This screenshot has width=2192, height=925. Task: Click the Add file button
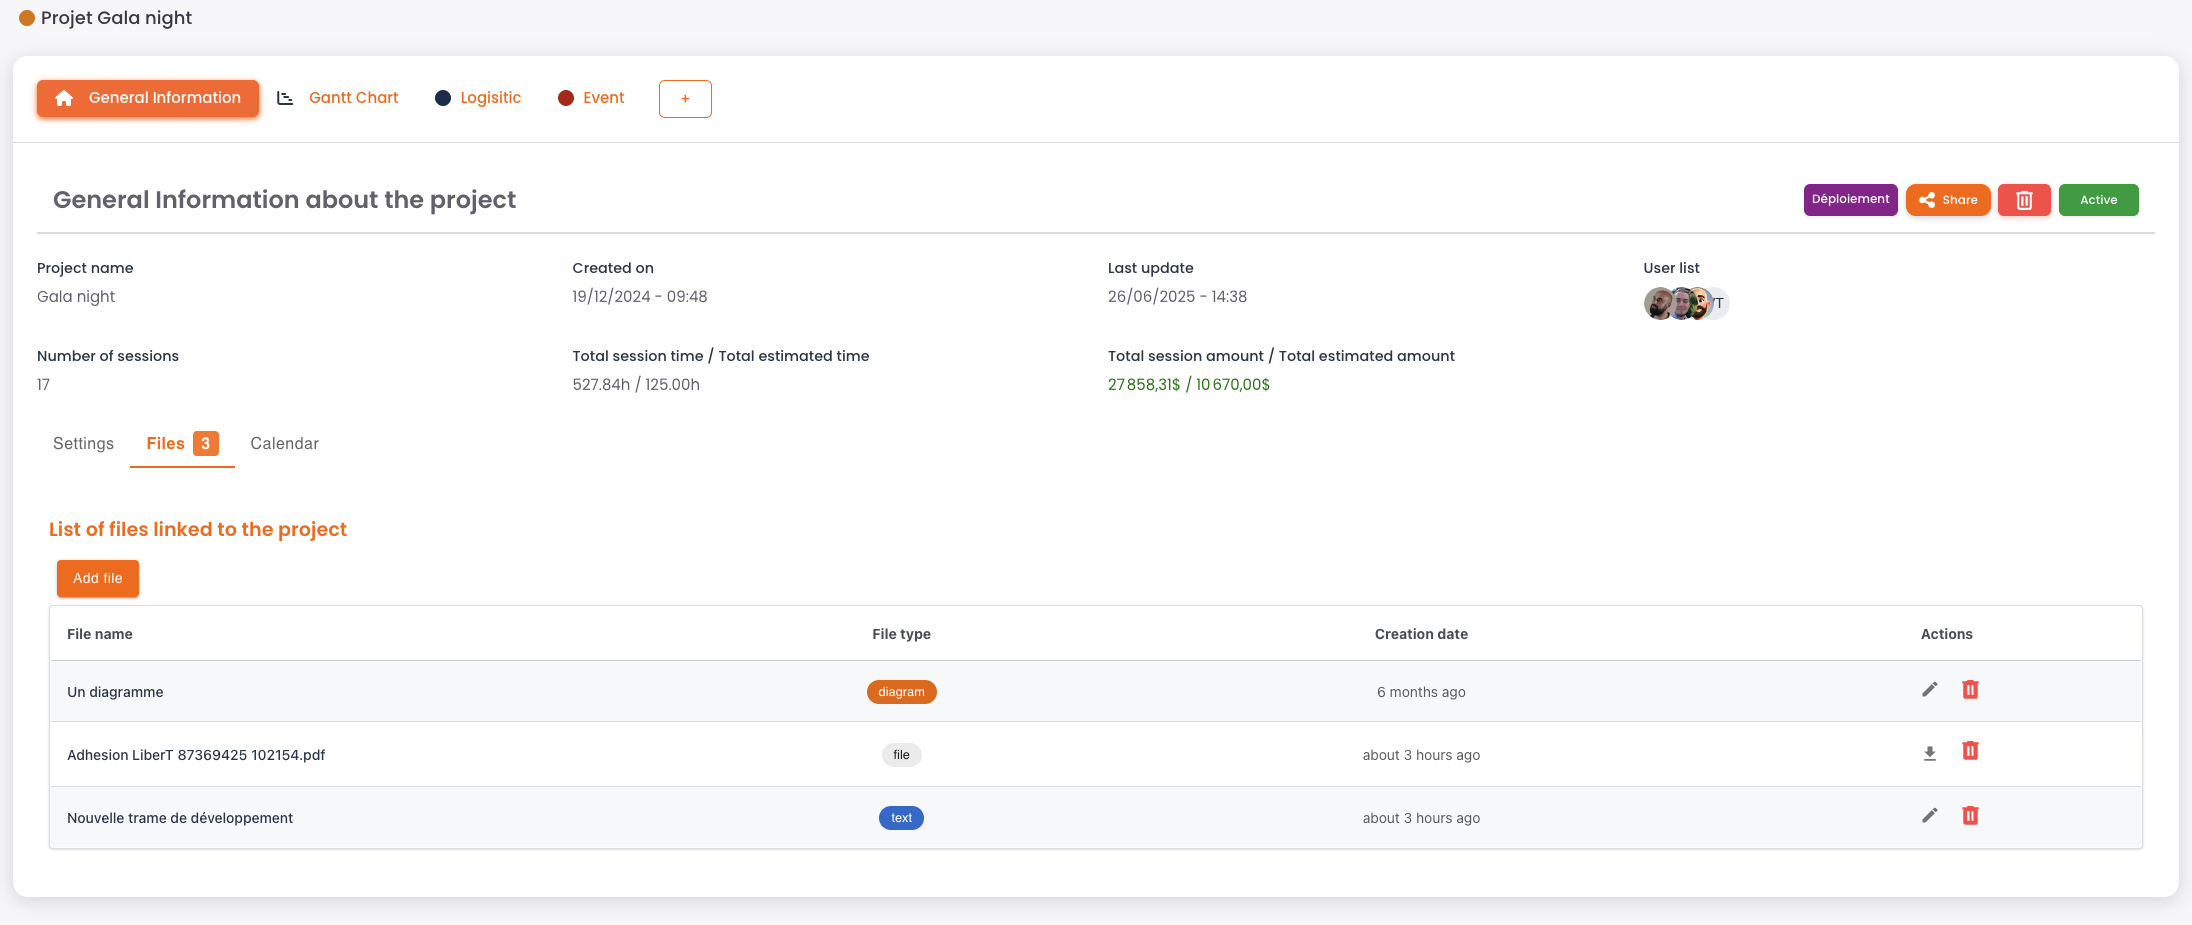(98, 579)
